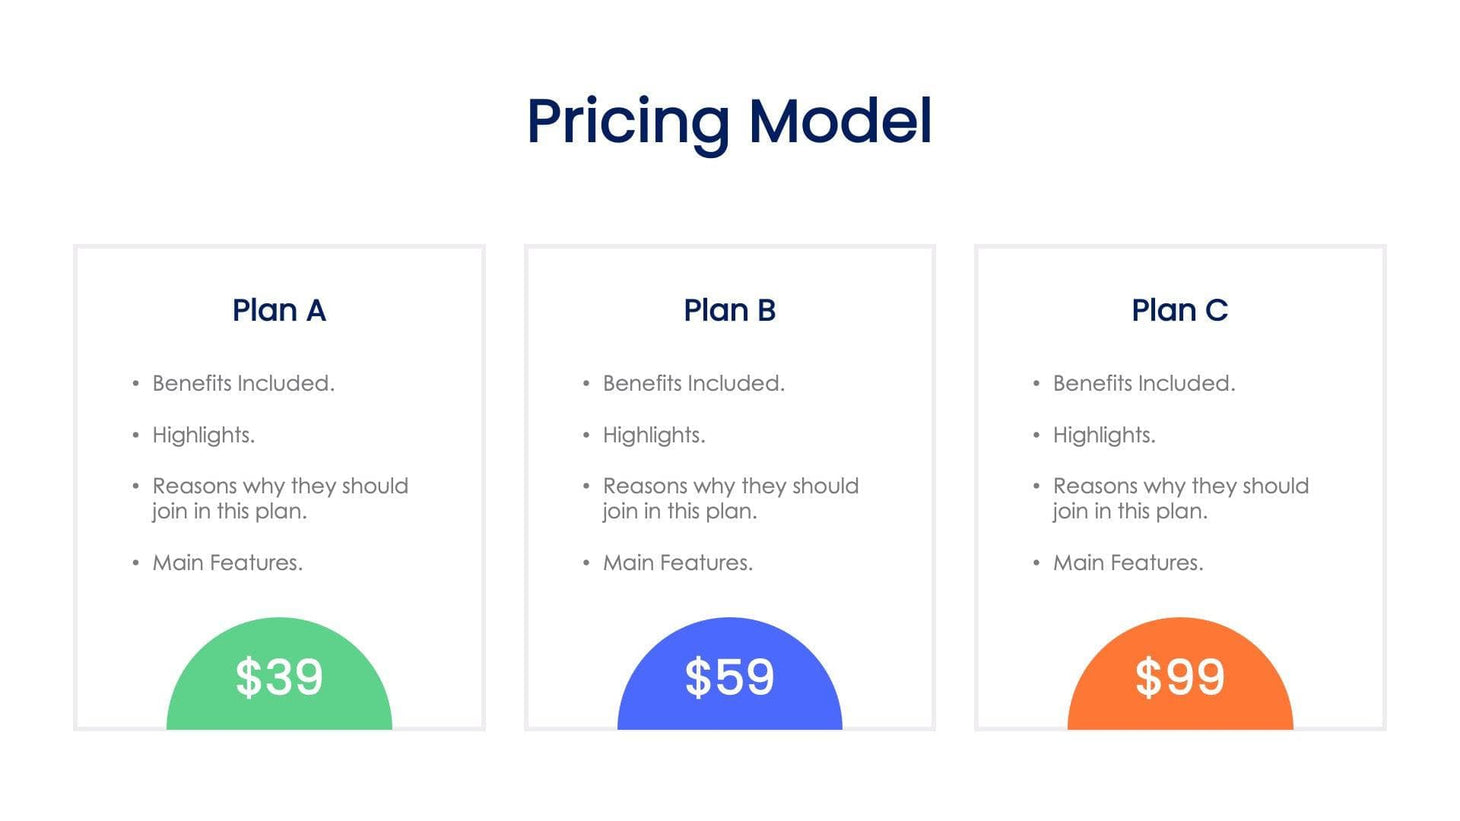Click Plan C's Reasons why they should join text

click(1180, 498)
